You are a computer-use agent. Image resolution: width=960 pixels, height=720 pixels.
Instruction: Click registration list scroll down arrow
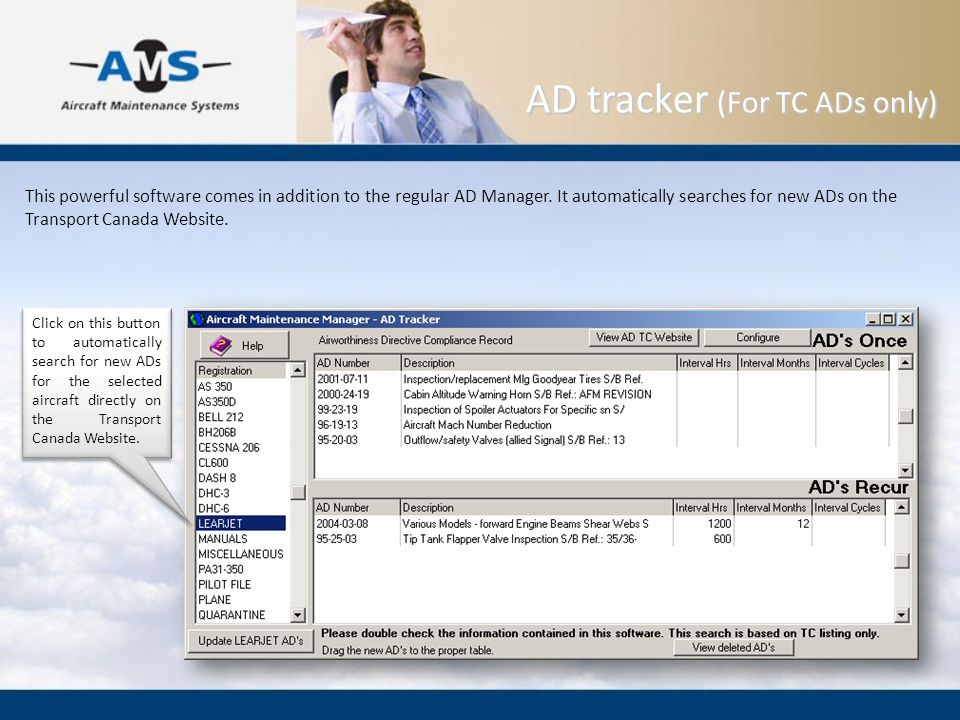(298, 615)
